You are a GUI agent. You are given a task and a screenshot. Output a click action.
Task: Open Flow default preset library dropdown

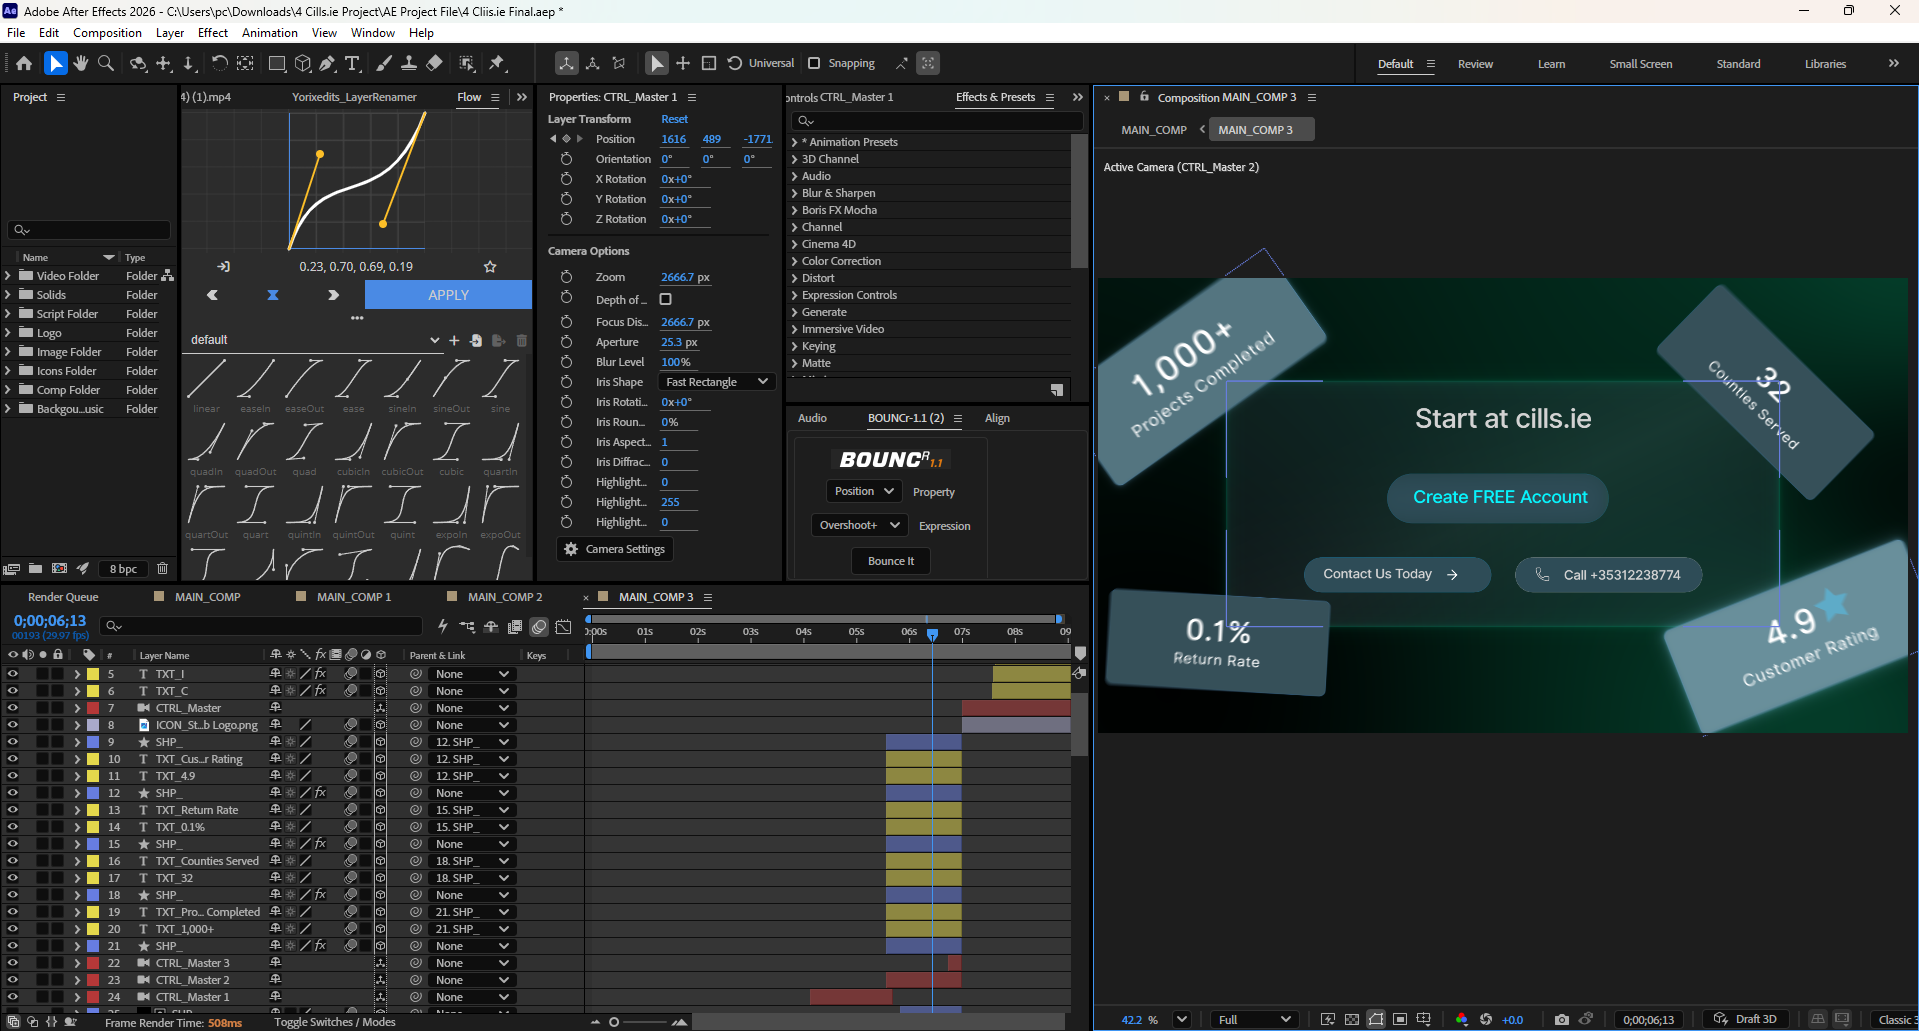[315, 340]
